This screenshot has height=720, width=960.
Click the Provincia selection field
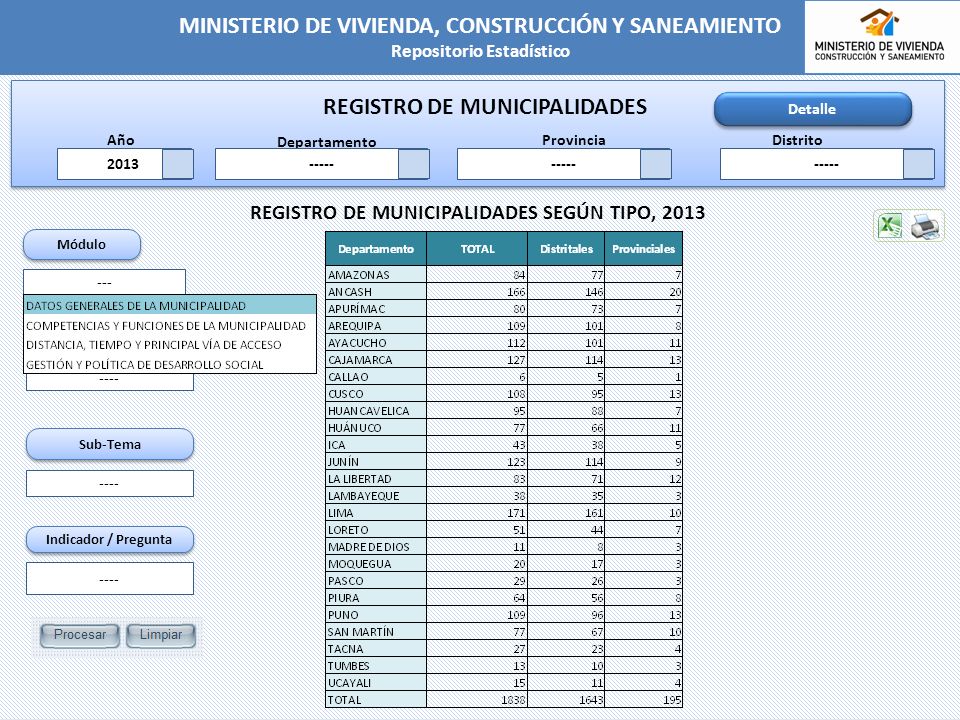point(549,164)
